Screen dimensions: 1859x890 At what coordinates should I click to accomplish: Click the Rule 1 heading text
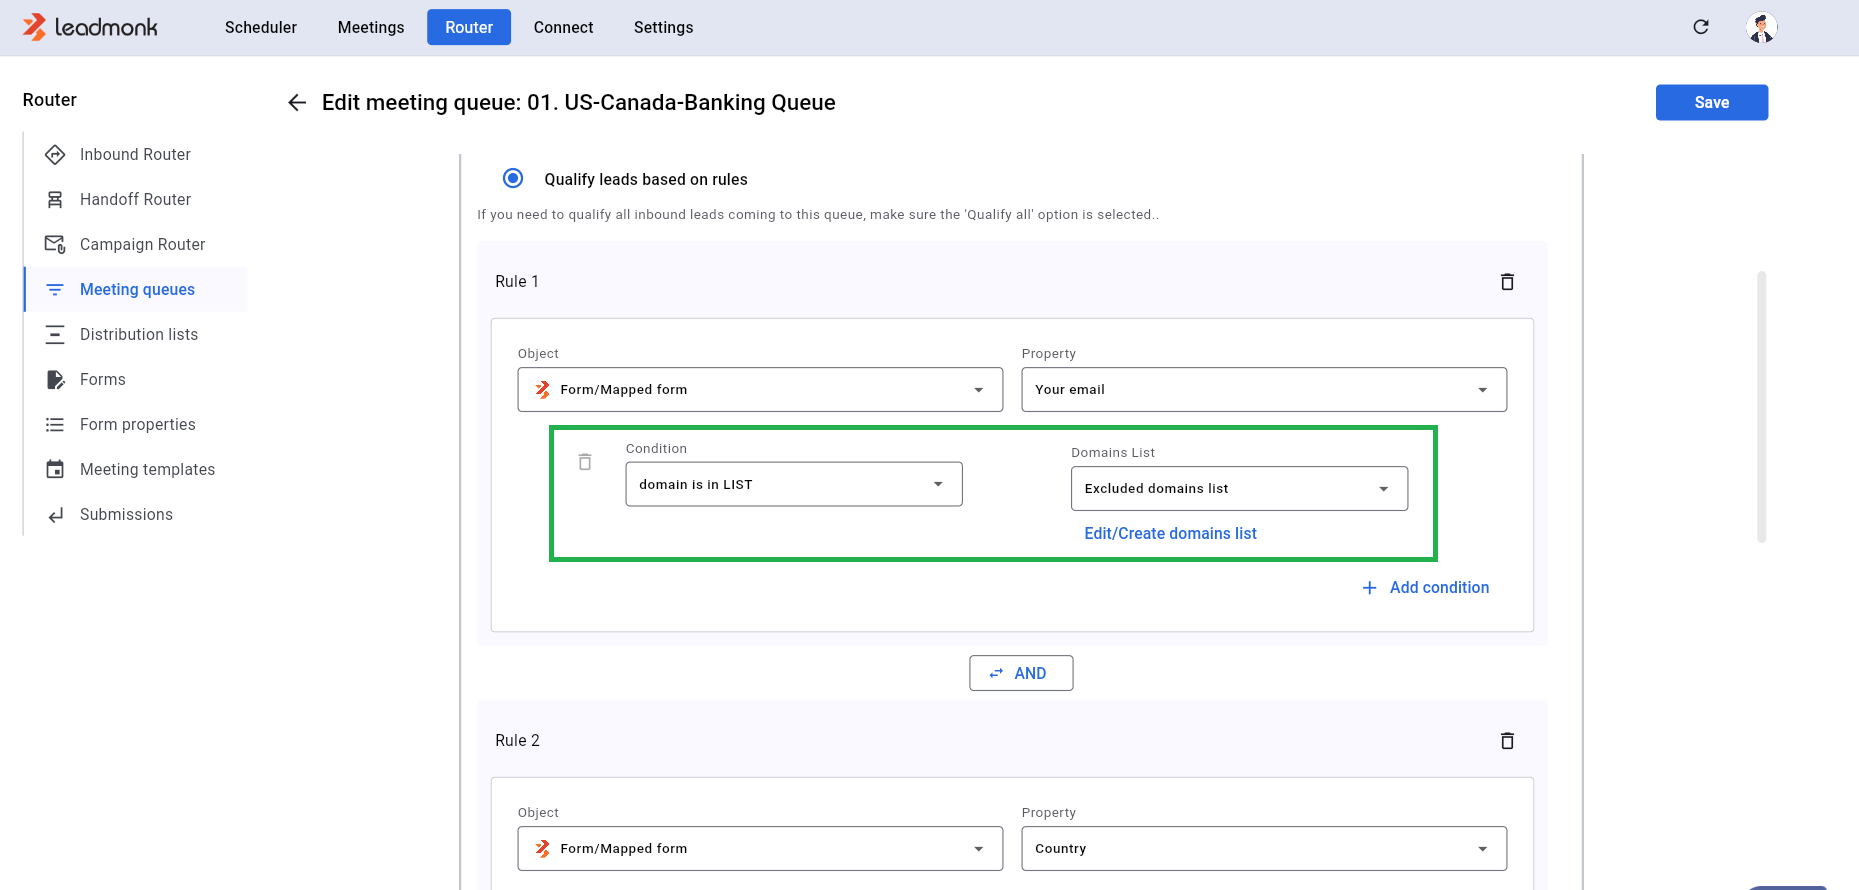517,282
